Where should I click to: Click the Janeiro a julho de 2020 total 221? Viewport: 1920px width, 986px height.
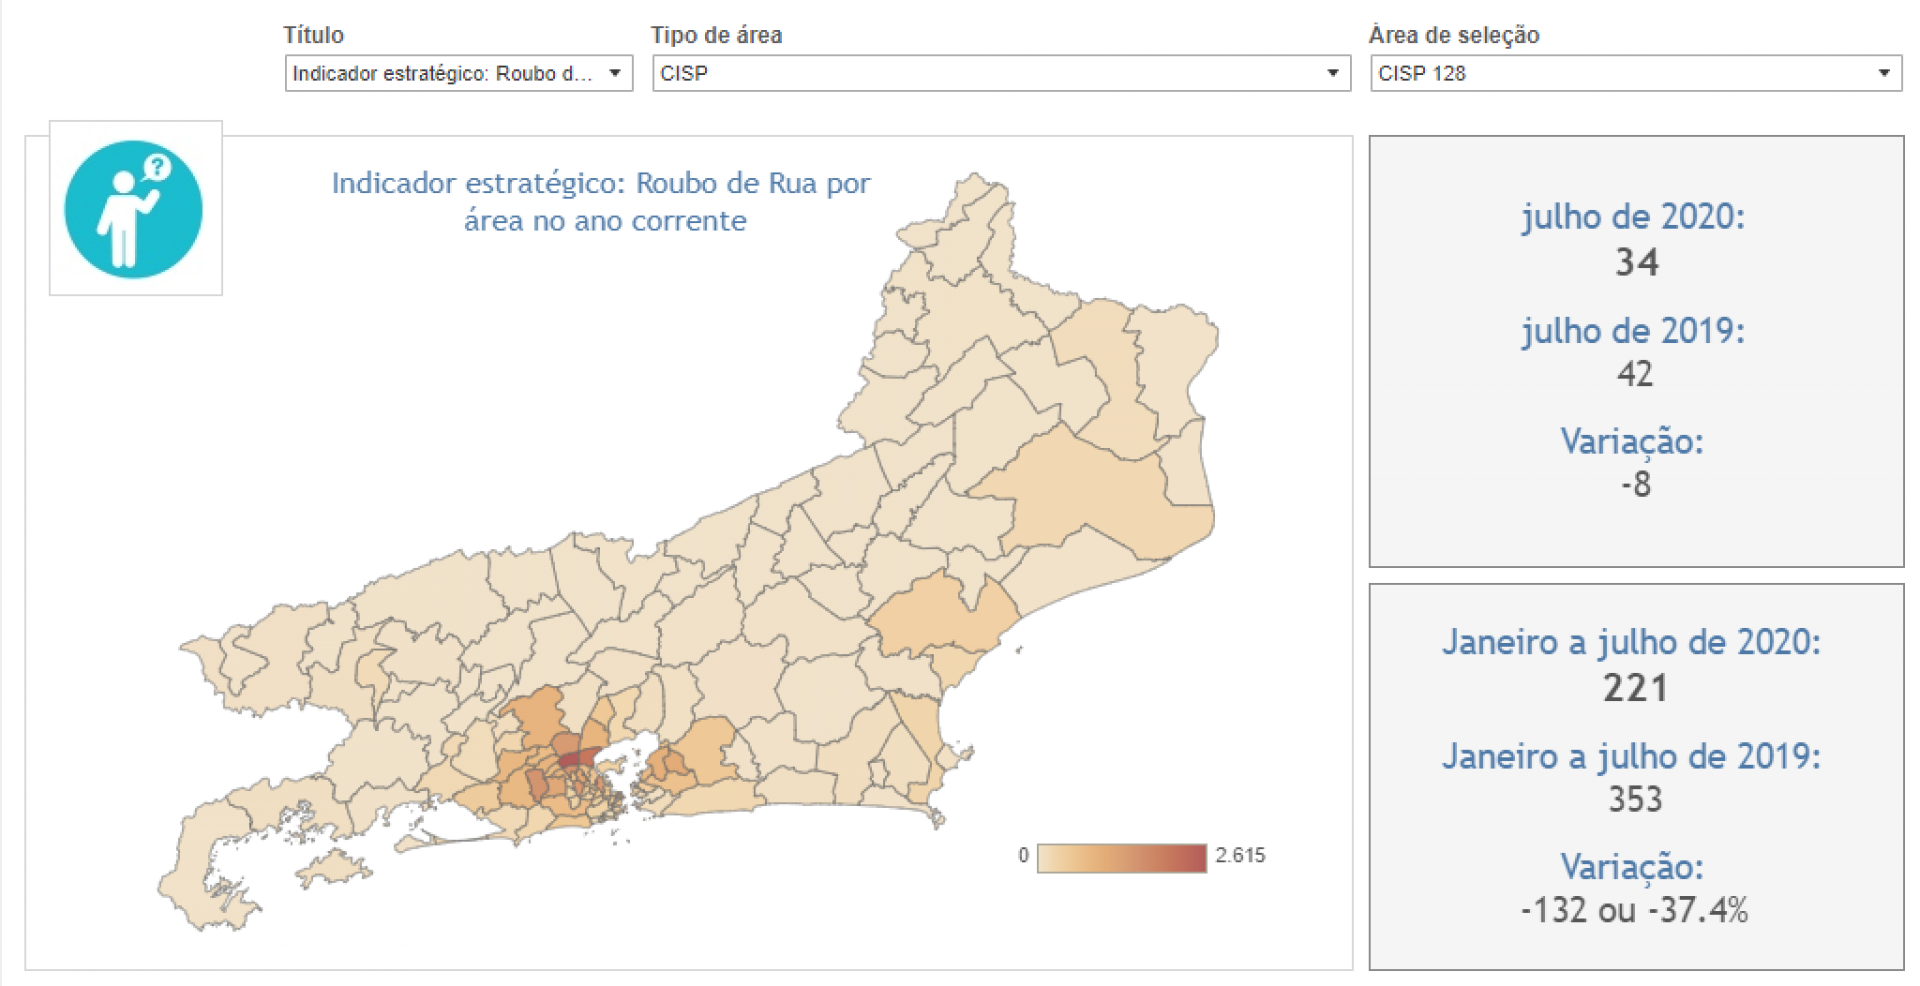click(1635, 688)
